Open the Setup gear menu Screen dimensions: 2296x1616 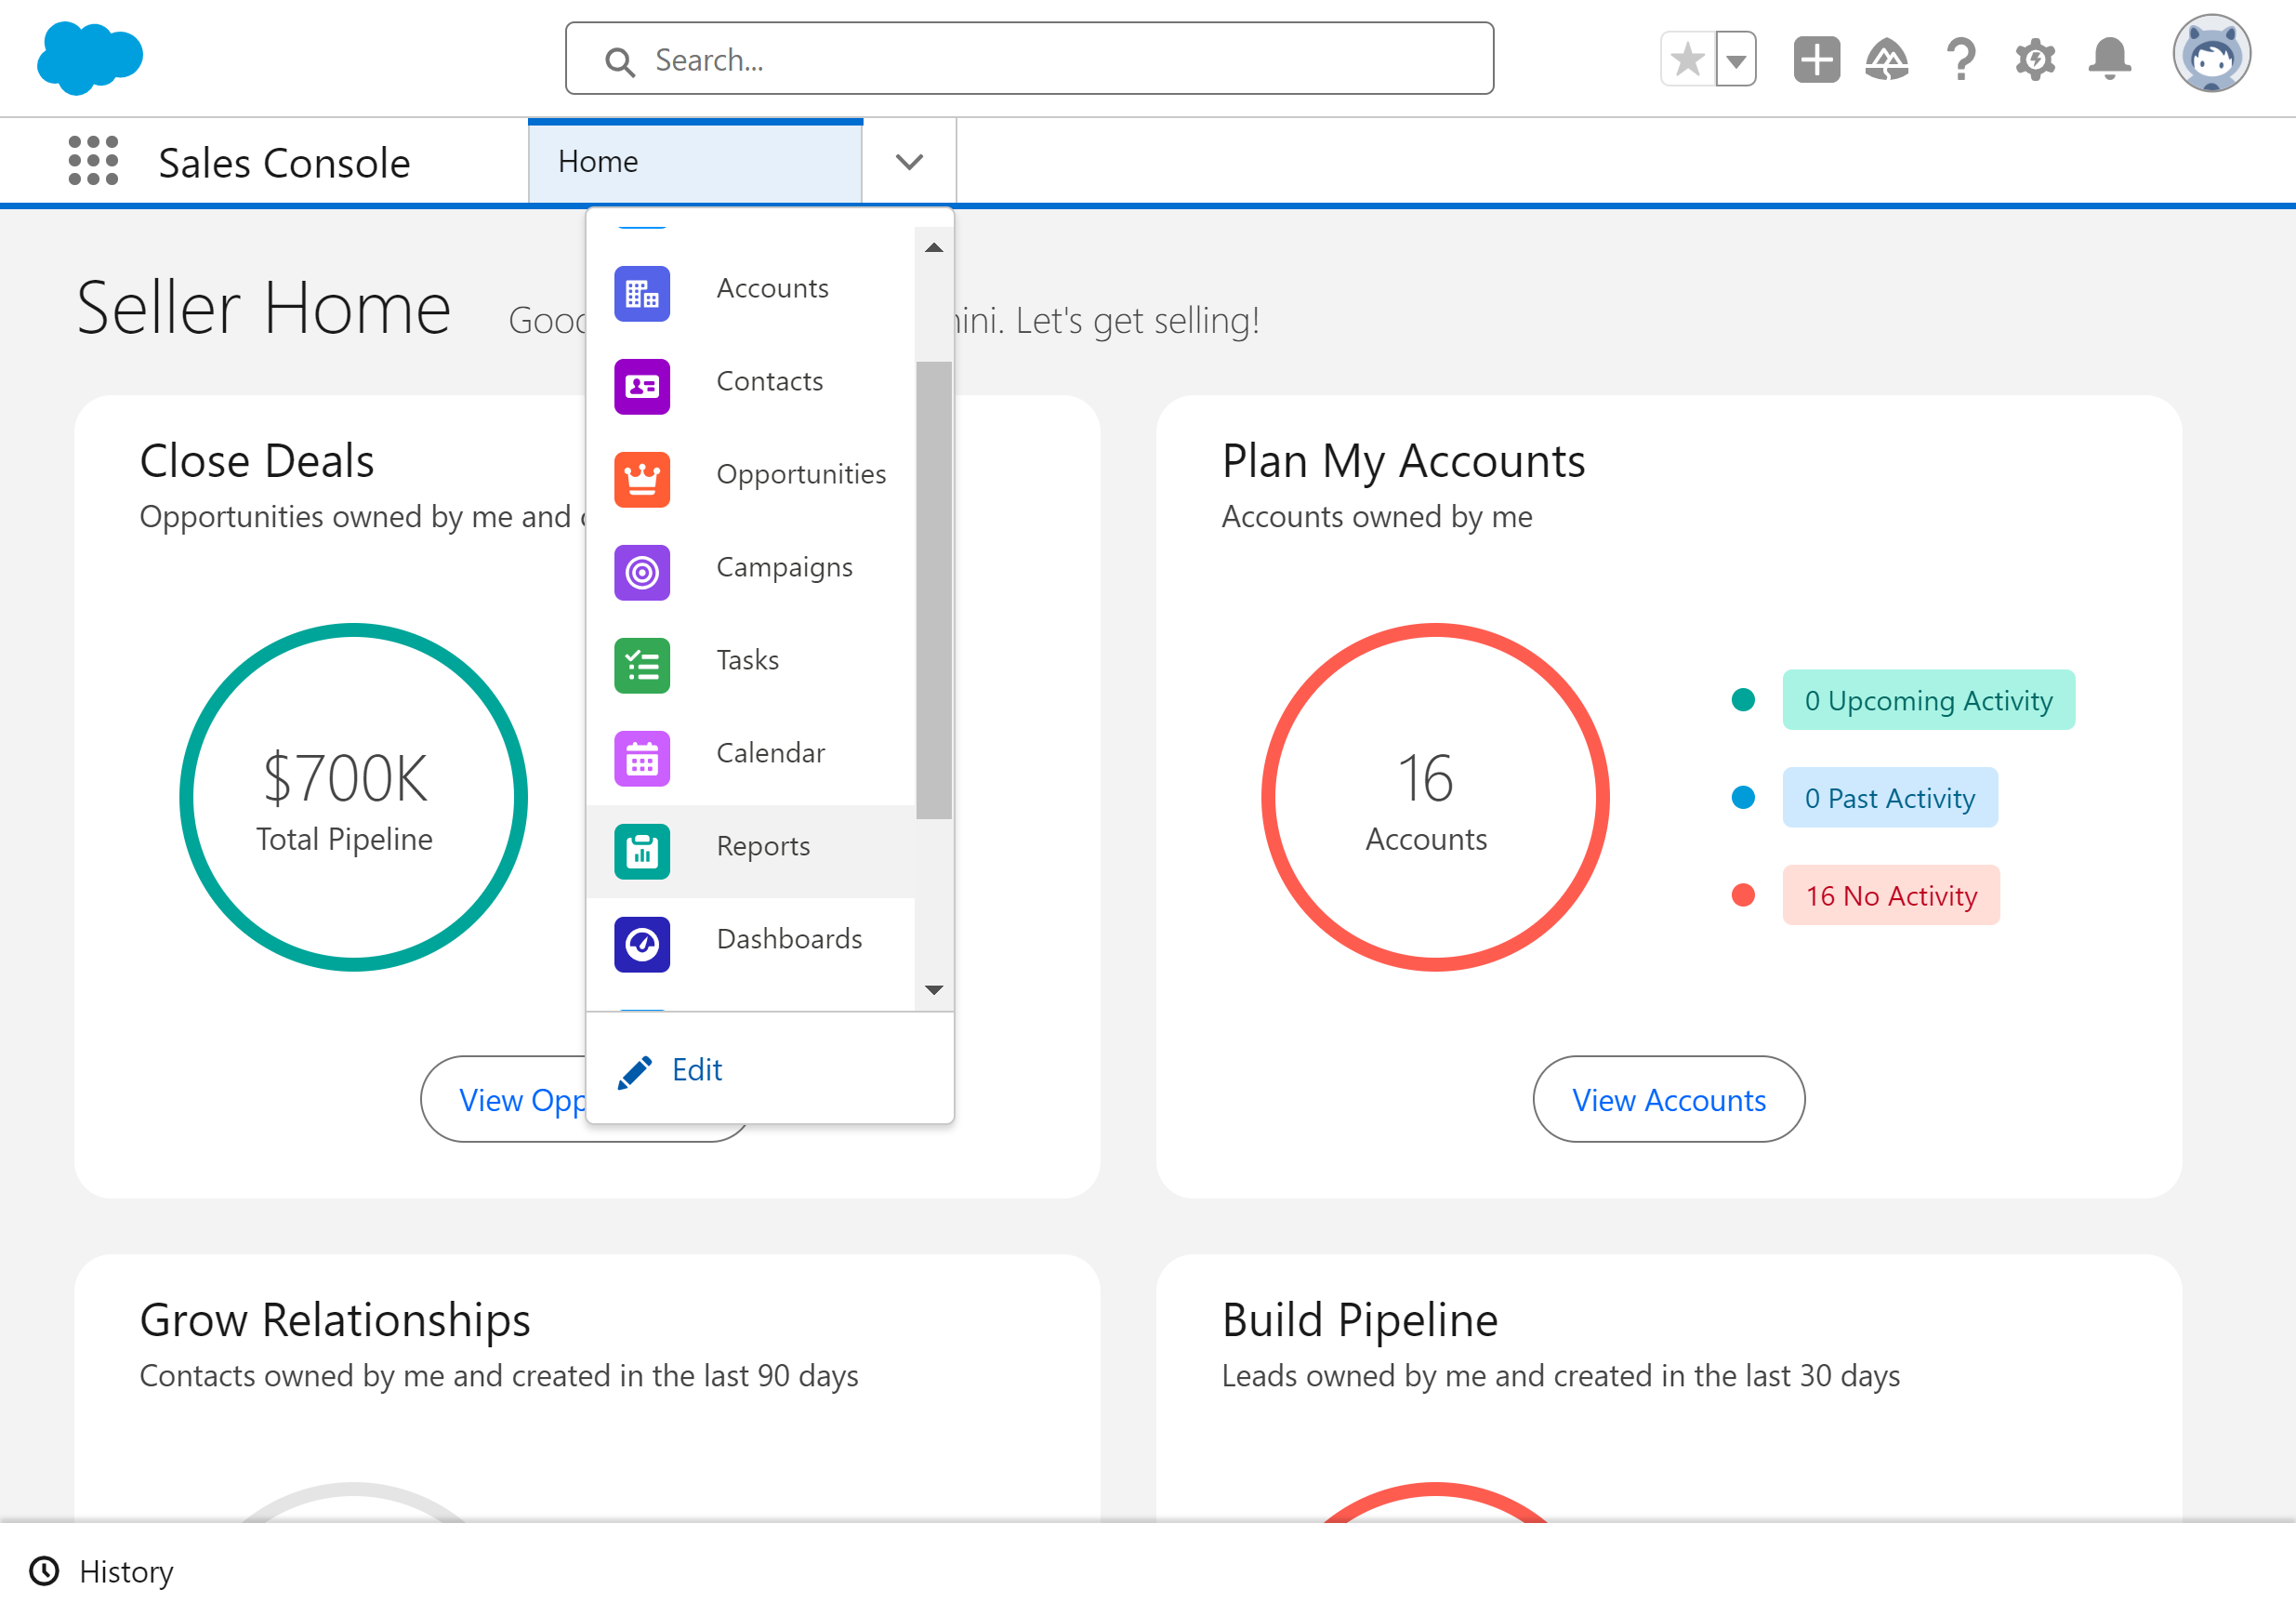pos(2034,59)
